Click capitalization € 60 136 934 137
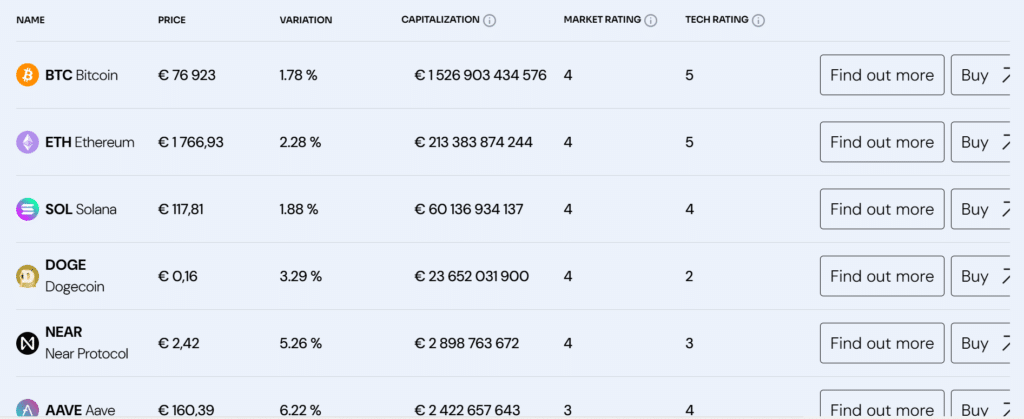This screenshot has width=1024, height=419. click(x=469, y=210)
